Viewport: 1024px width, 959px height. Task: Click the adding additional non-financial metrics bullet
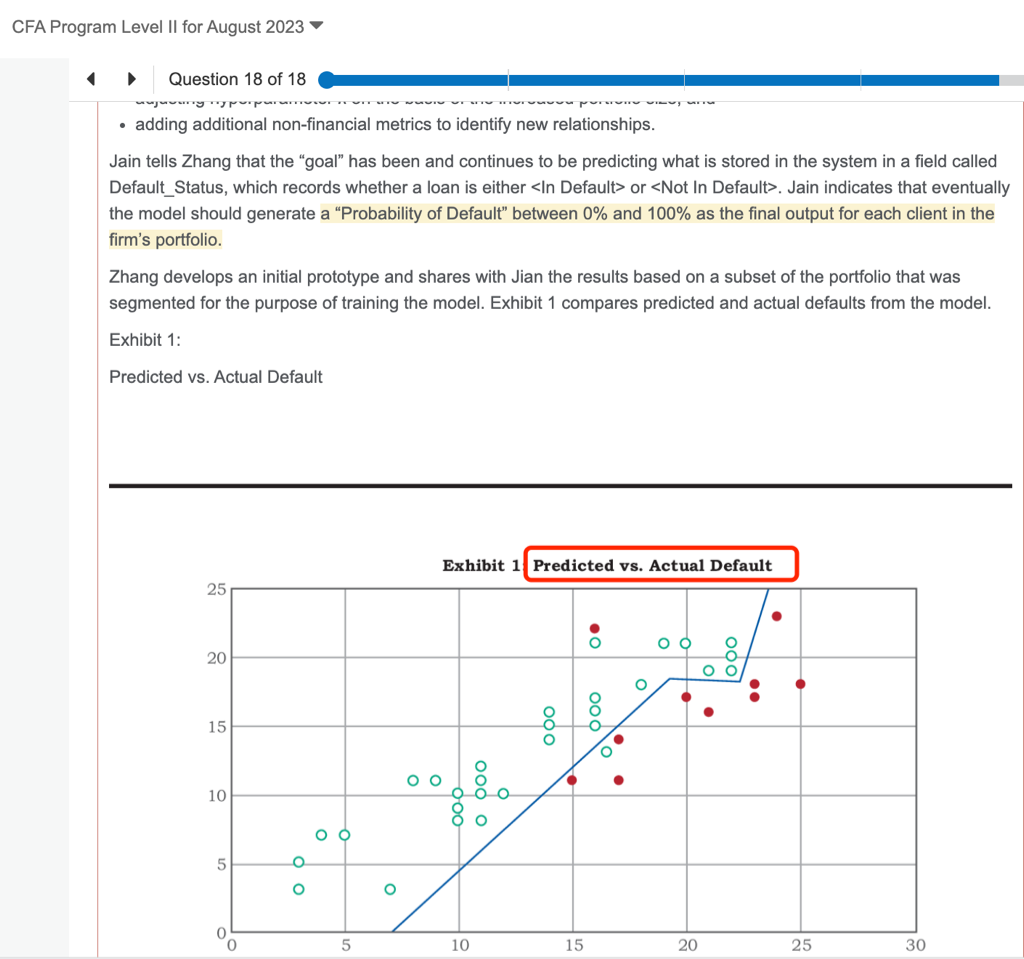click(x=394, y=125)
